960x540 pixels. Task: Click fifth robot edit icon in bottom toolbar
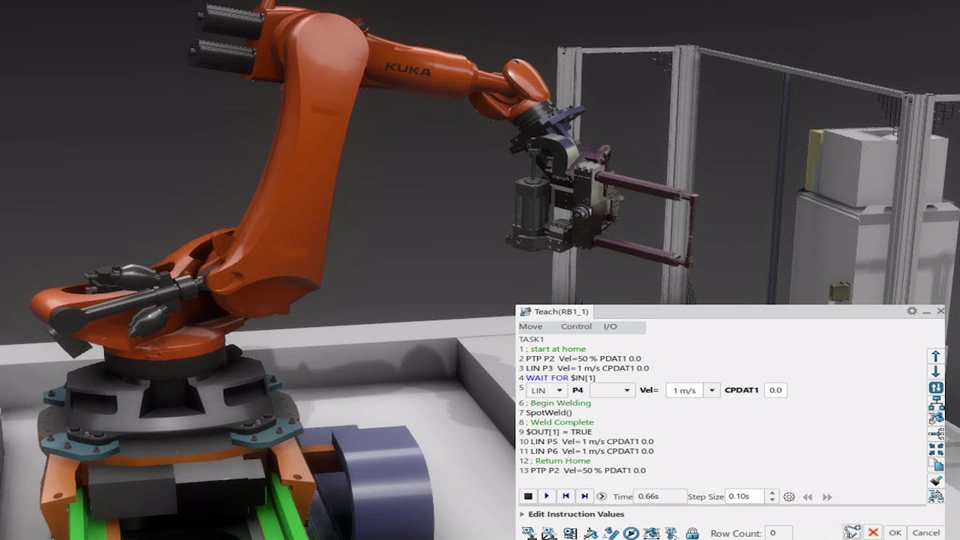[610, 533]
